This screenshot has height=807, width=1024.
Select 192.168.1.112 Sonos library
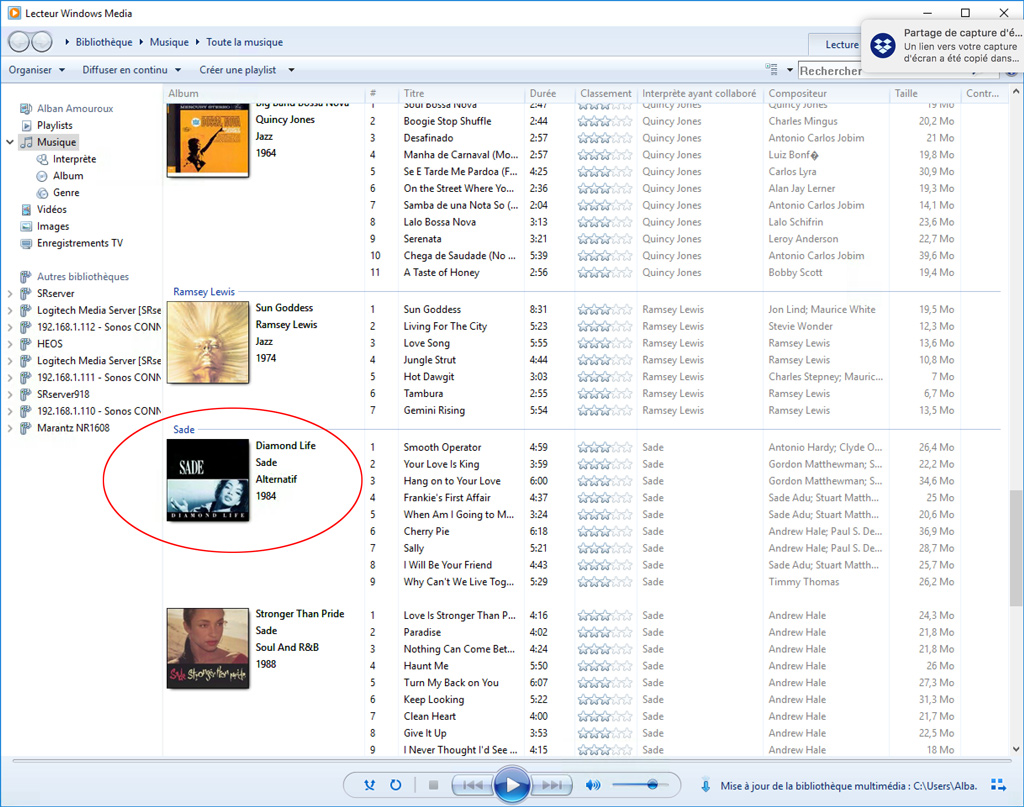pyautogui.click(x=99, y=327)
